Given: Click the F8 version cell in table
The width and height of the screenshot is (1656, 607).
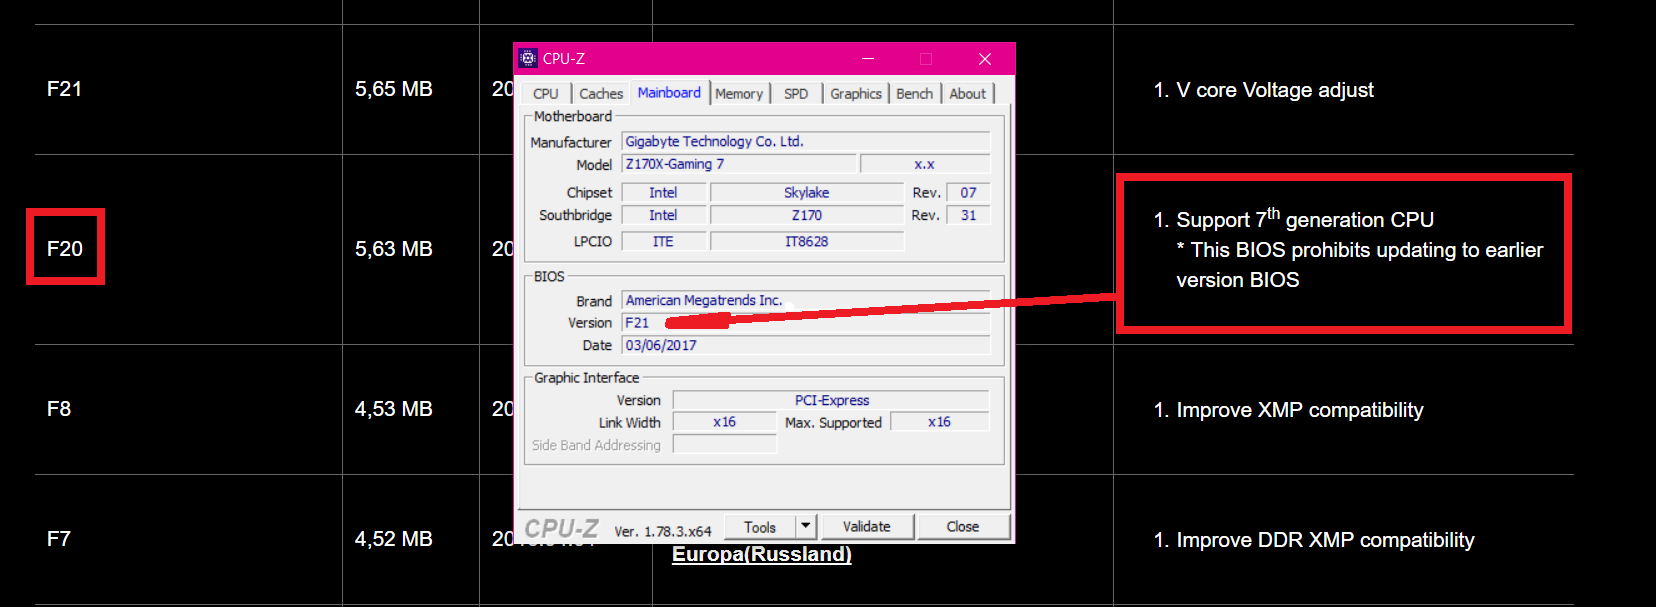Looking at the screenshot, I should pyautogui.click(x=59, y=409).
